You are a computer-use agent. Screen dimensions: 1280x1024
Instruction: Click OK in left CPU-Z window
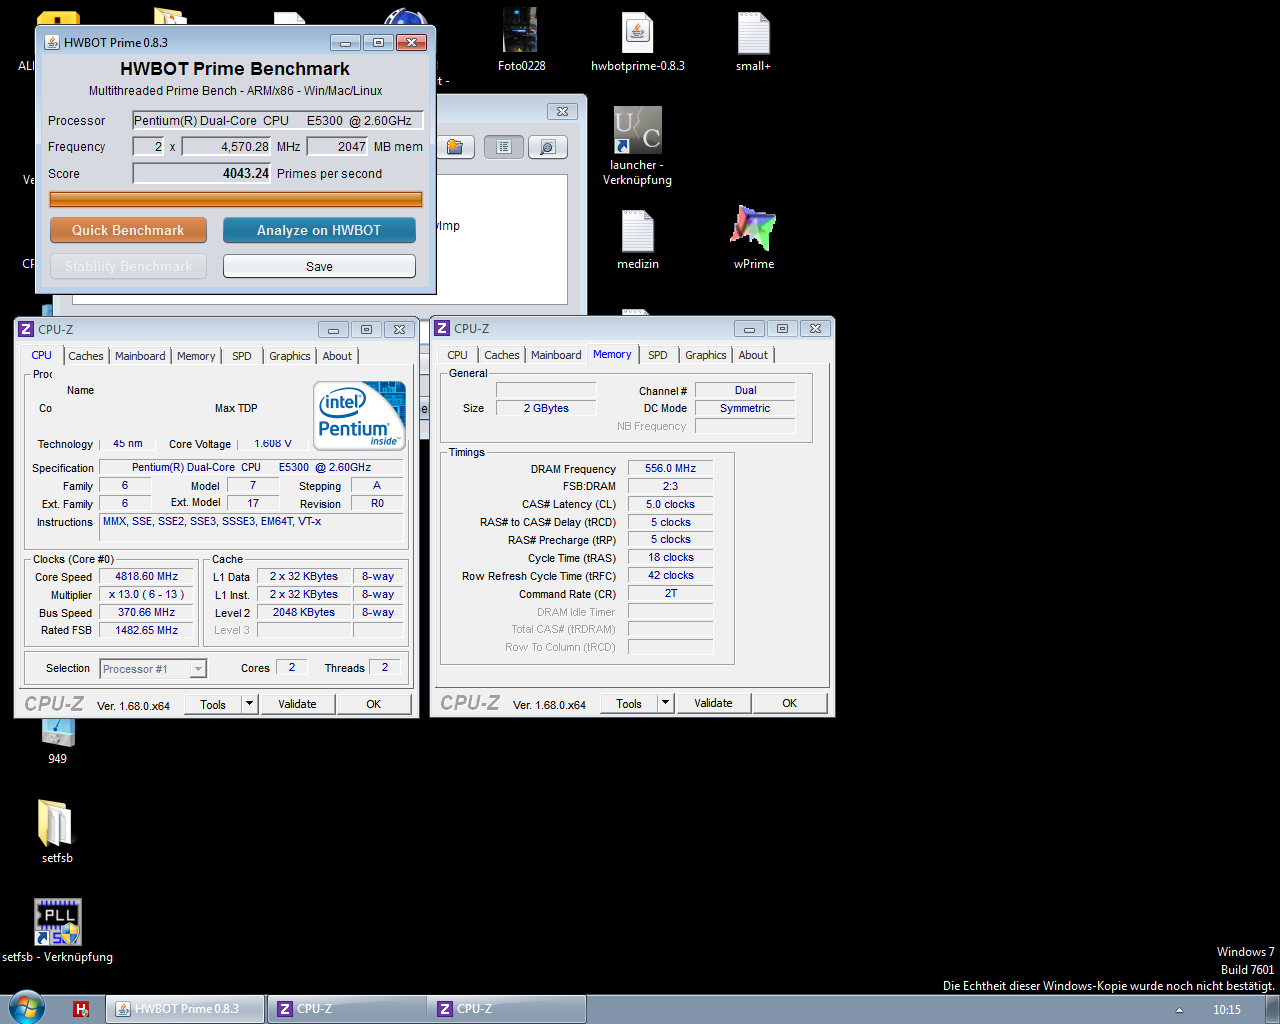point(374,704)
